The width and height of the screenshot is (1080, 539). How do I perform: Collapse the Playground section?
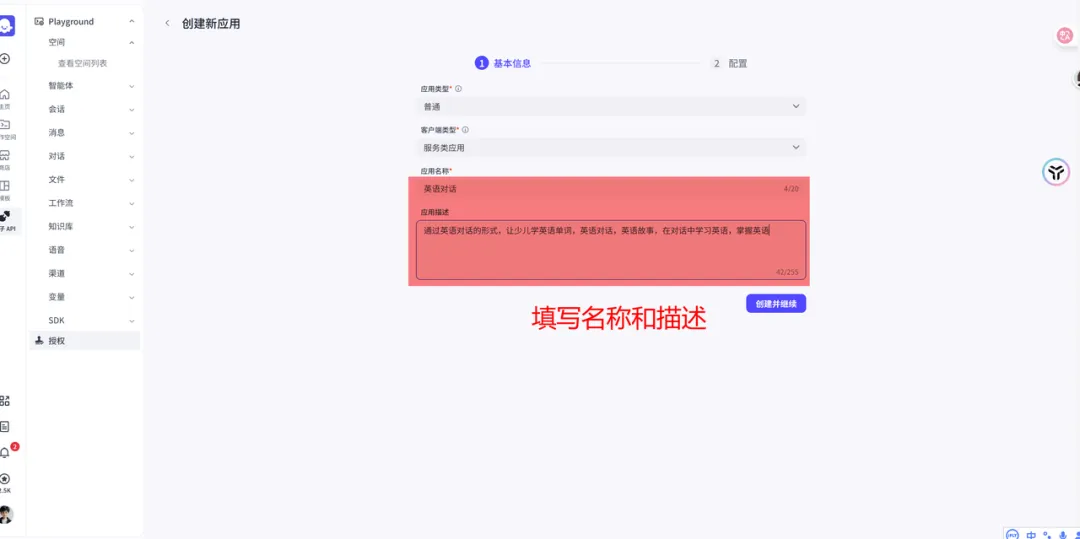[132, 21]
